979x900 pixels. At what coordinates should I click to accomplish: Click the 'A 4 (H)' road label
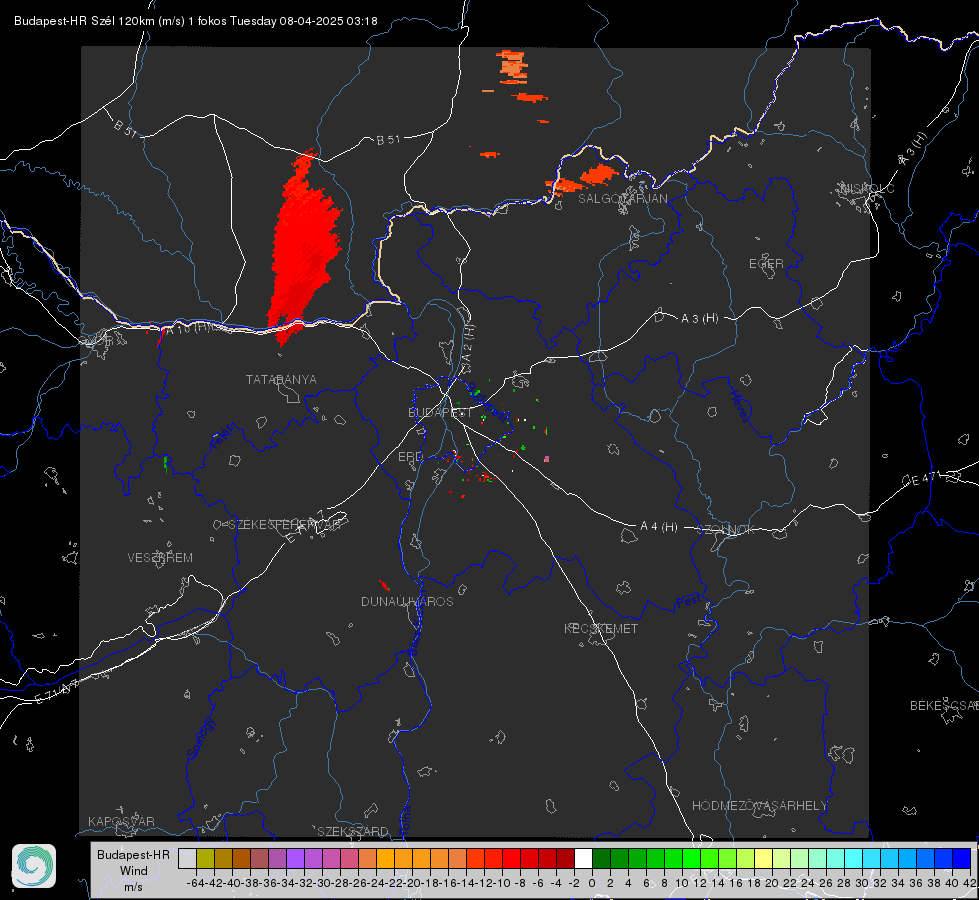659,527
